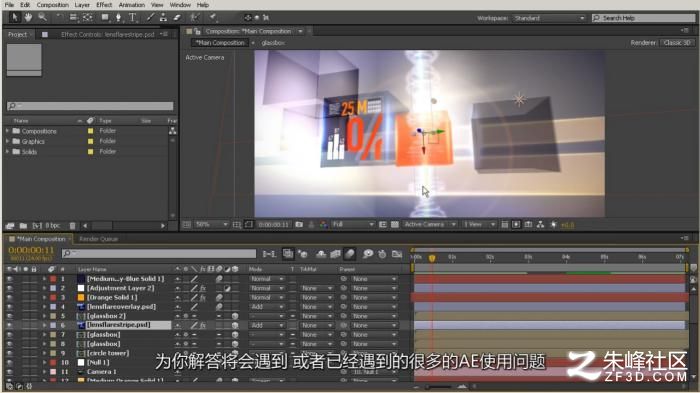Screen dimensions: 700x393
Task: Hide the Orange Solid 1 layer
Action: click(10, 297)
